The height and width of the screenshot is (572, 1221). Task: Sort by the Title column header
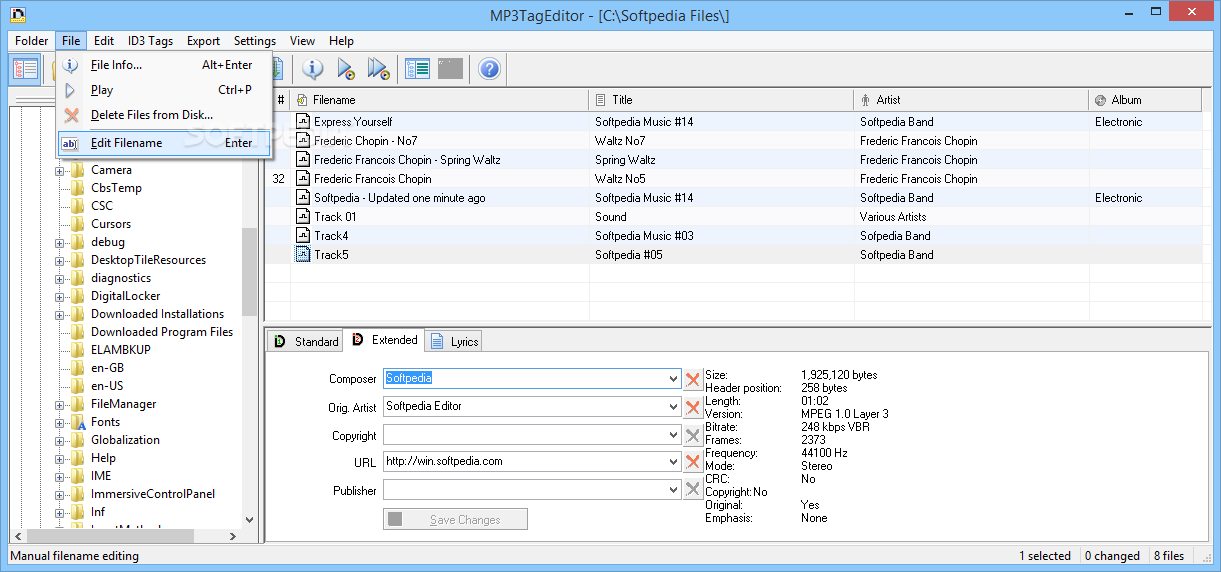(x=721, y=100)
